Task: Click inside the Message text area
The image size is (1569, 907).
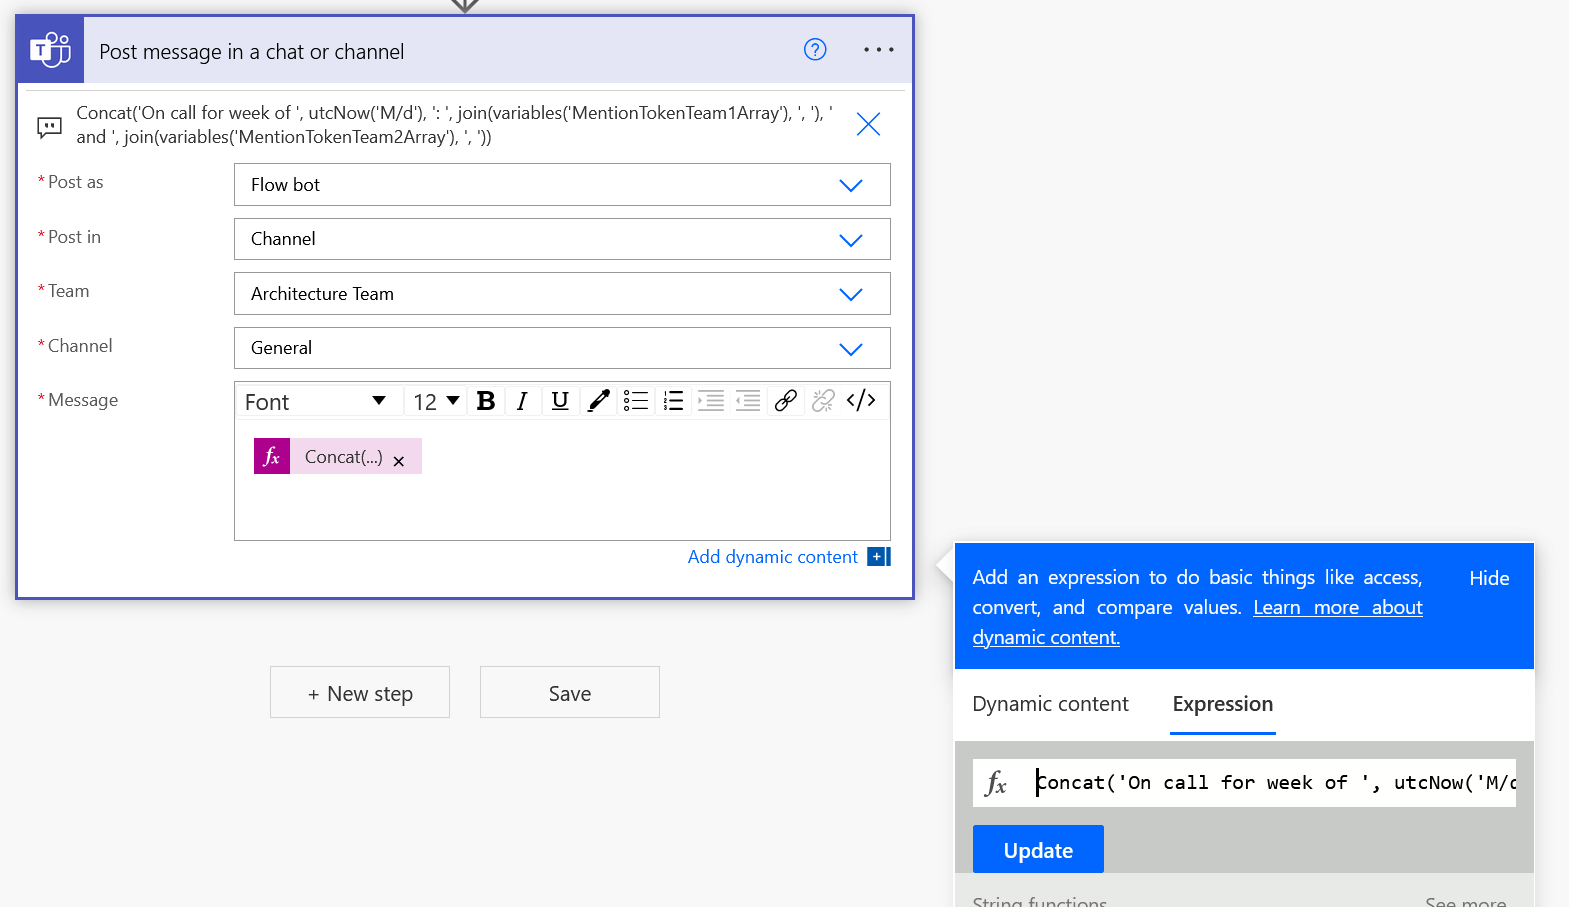Action: (562, 480)
